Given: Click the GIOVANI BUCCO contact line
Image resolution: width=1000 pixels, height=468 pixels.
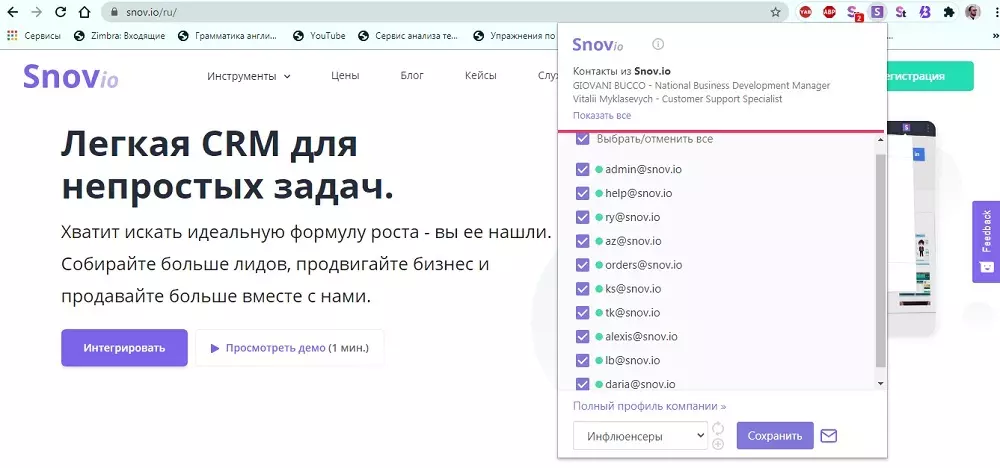Looking at the screenshot, I should click(x=702, y=85).
